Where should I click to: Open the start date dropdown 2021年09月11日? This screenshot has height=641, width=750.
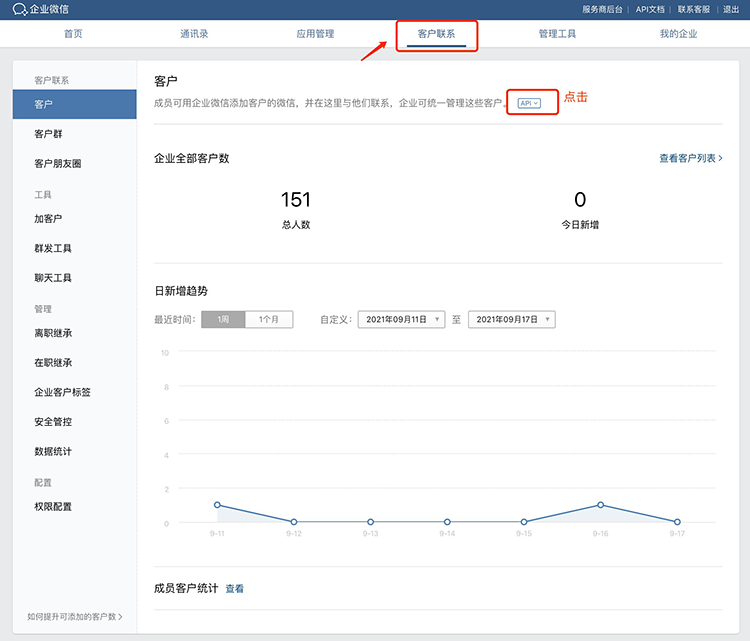coord(400,319)
